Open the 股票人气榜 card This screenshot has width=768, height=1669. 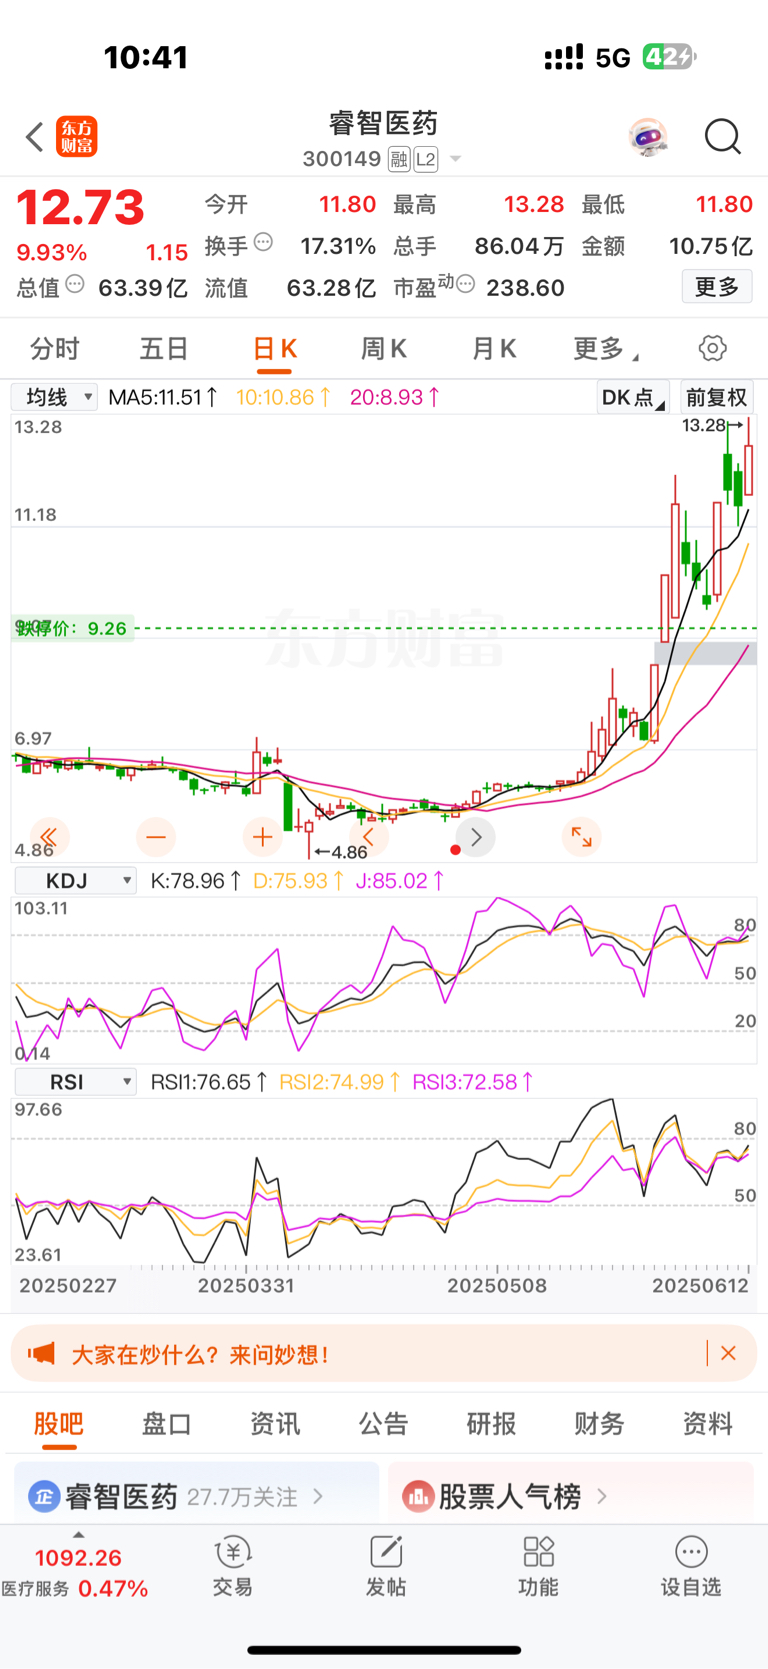point(570,1494)
